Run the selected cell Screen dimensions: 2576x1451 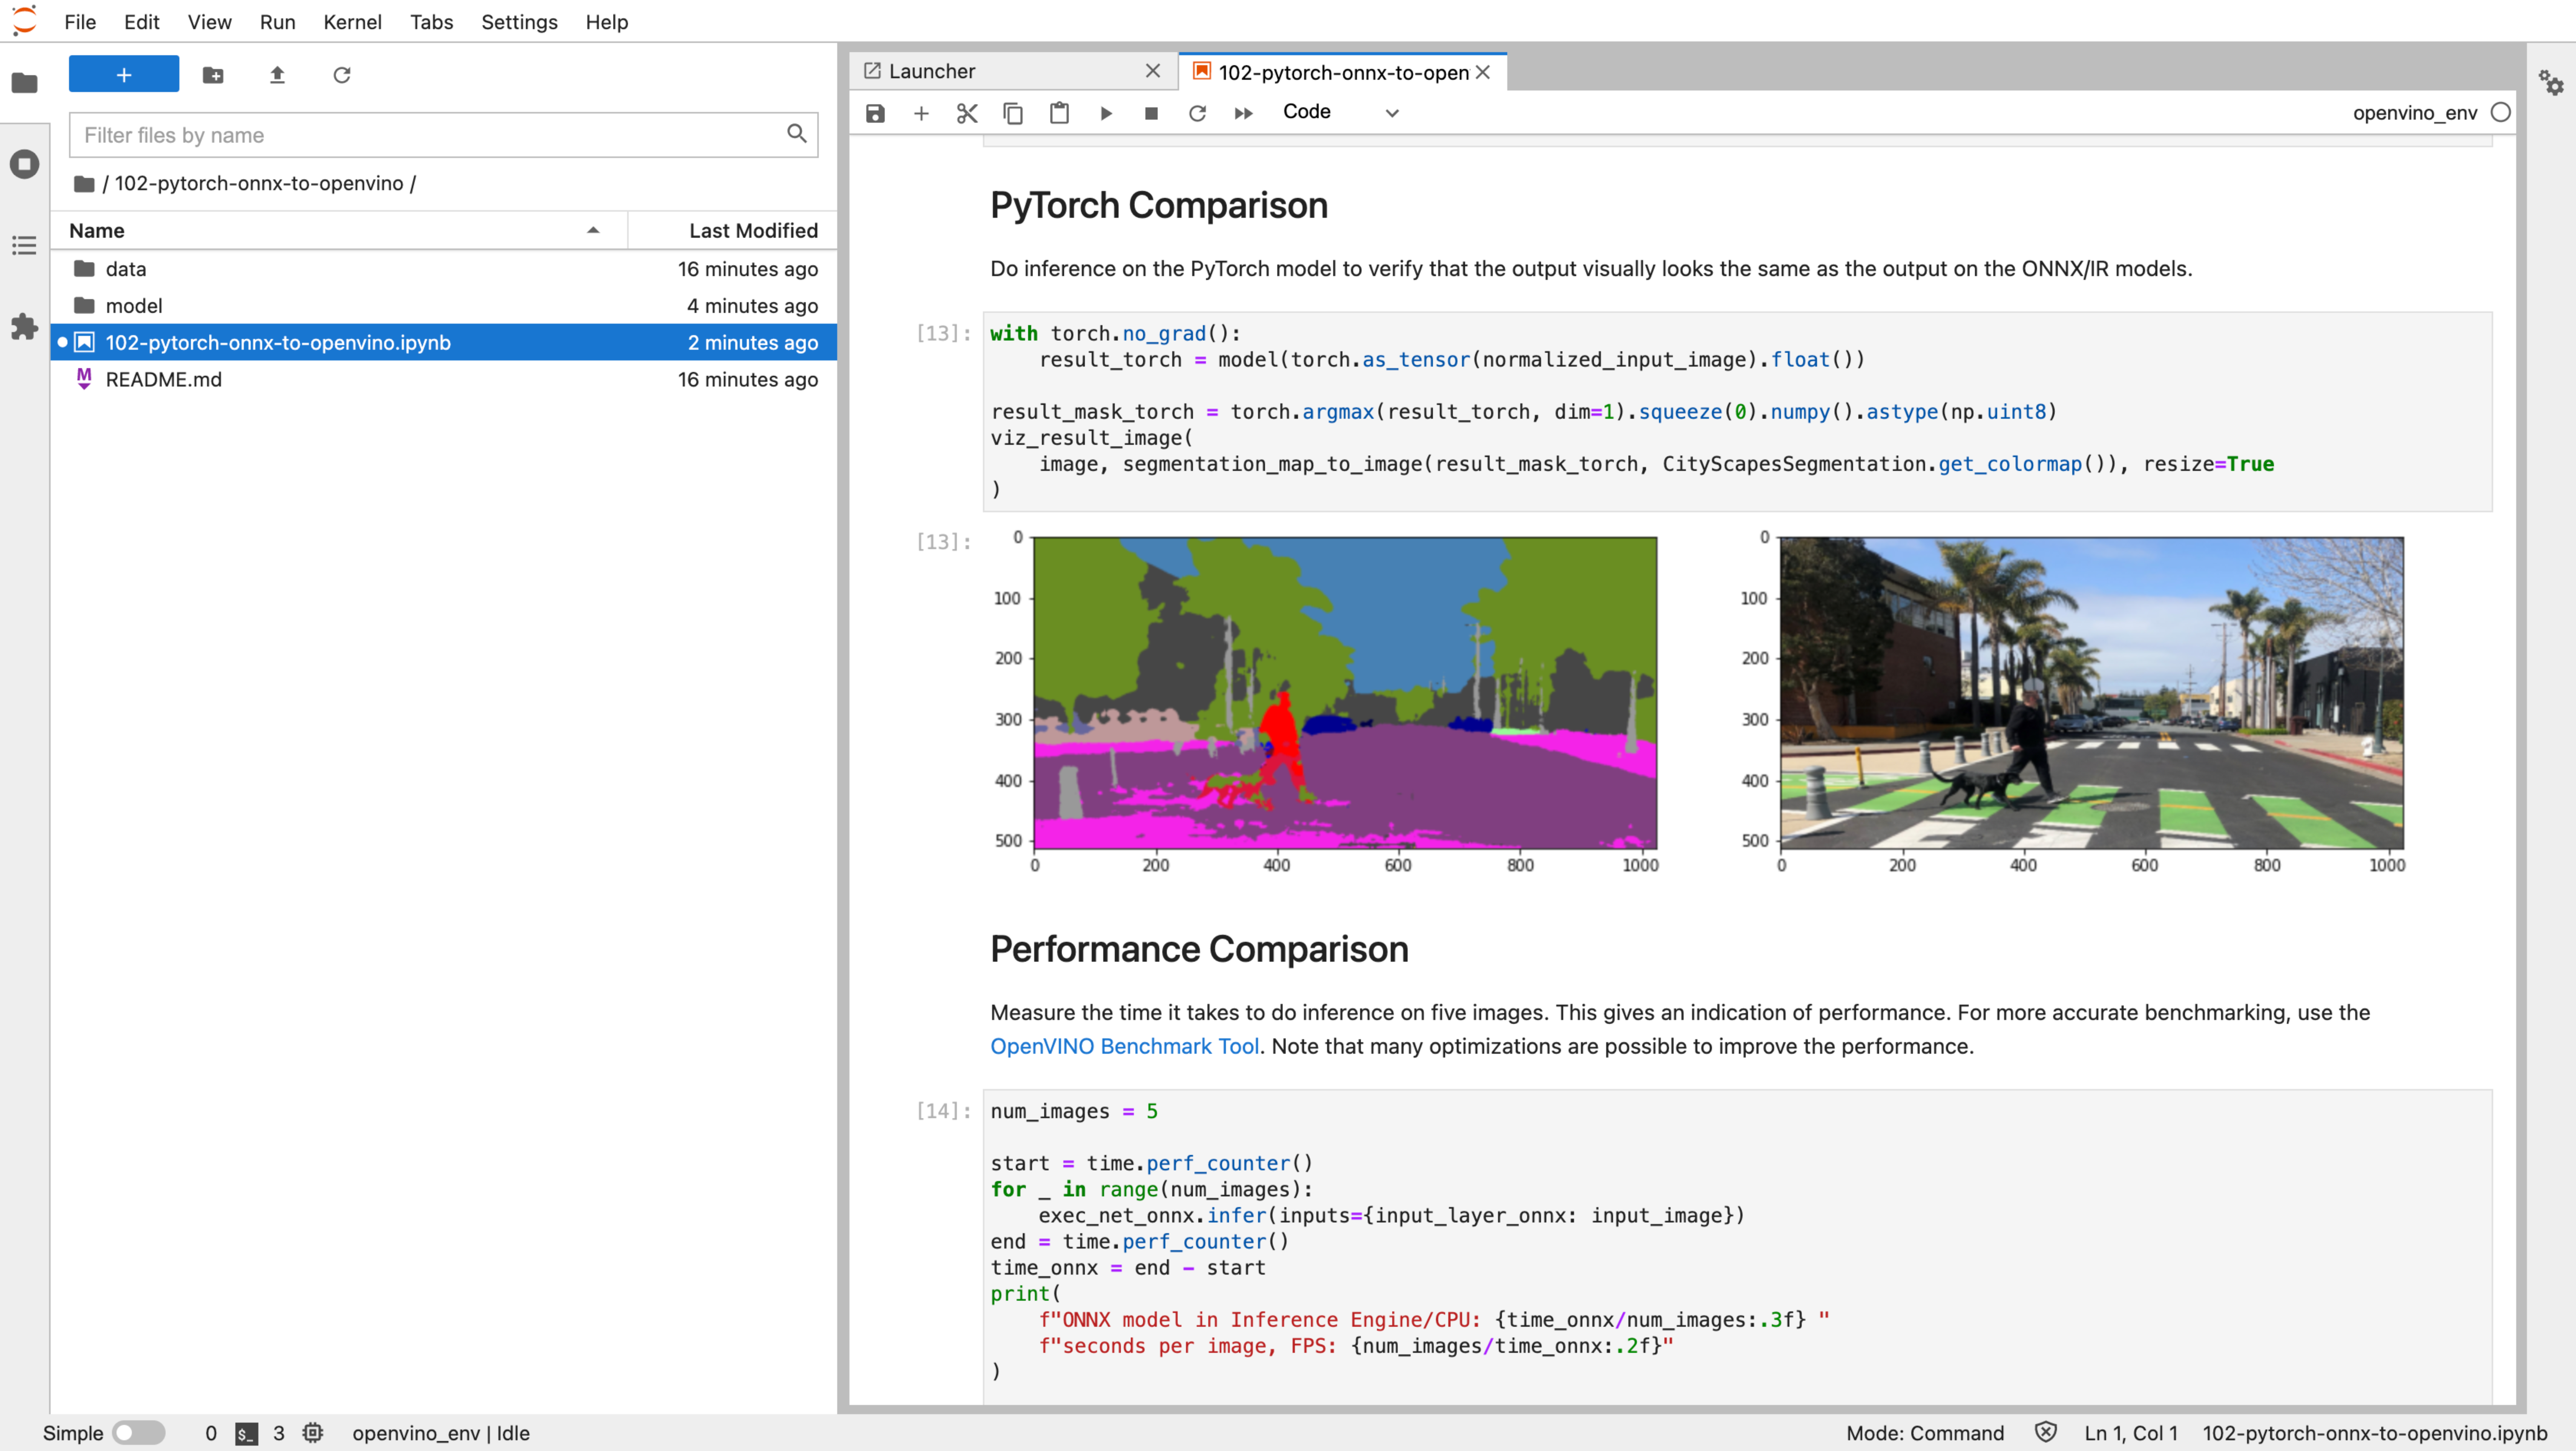pos(1106,113)
